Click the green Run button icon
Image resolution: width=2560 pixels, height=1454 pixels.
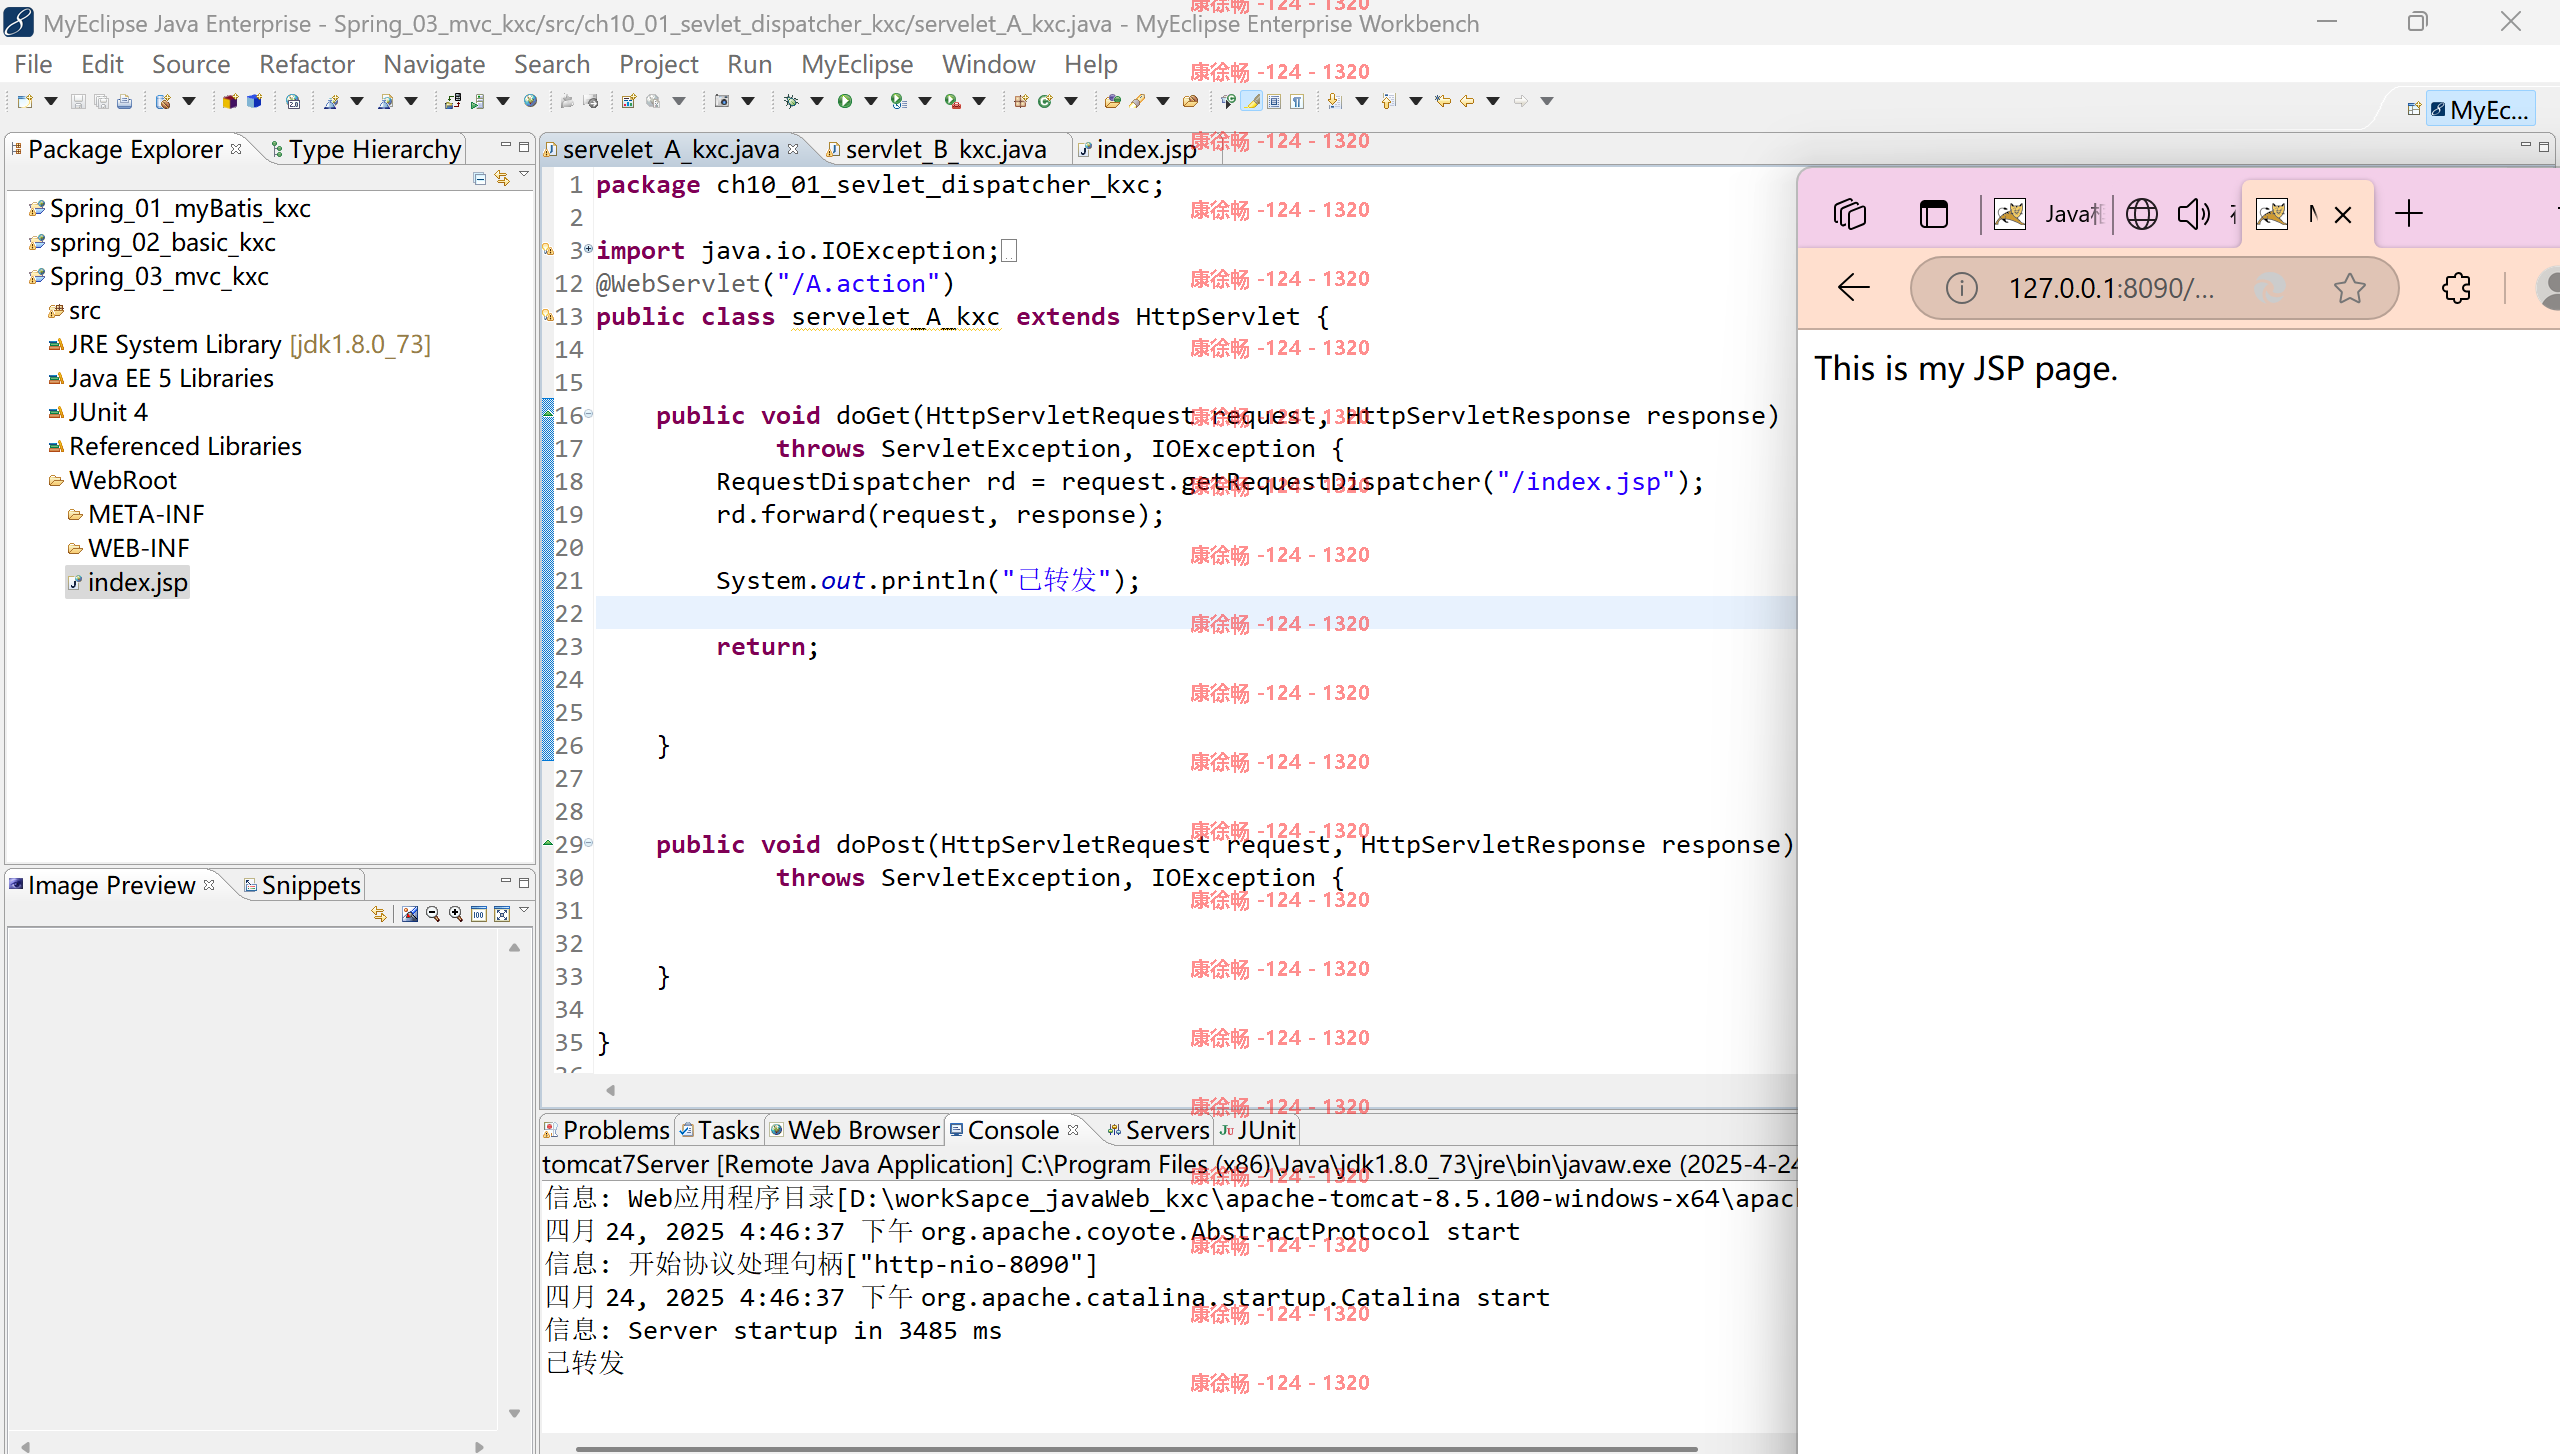pyautogui.click(x=845, y=101)
